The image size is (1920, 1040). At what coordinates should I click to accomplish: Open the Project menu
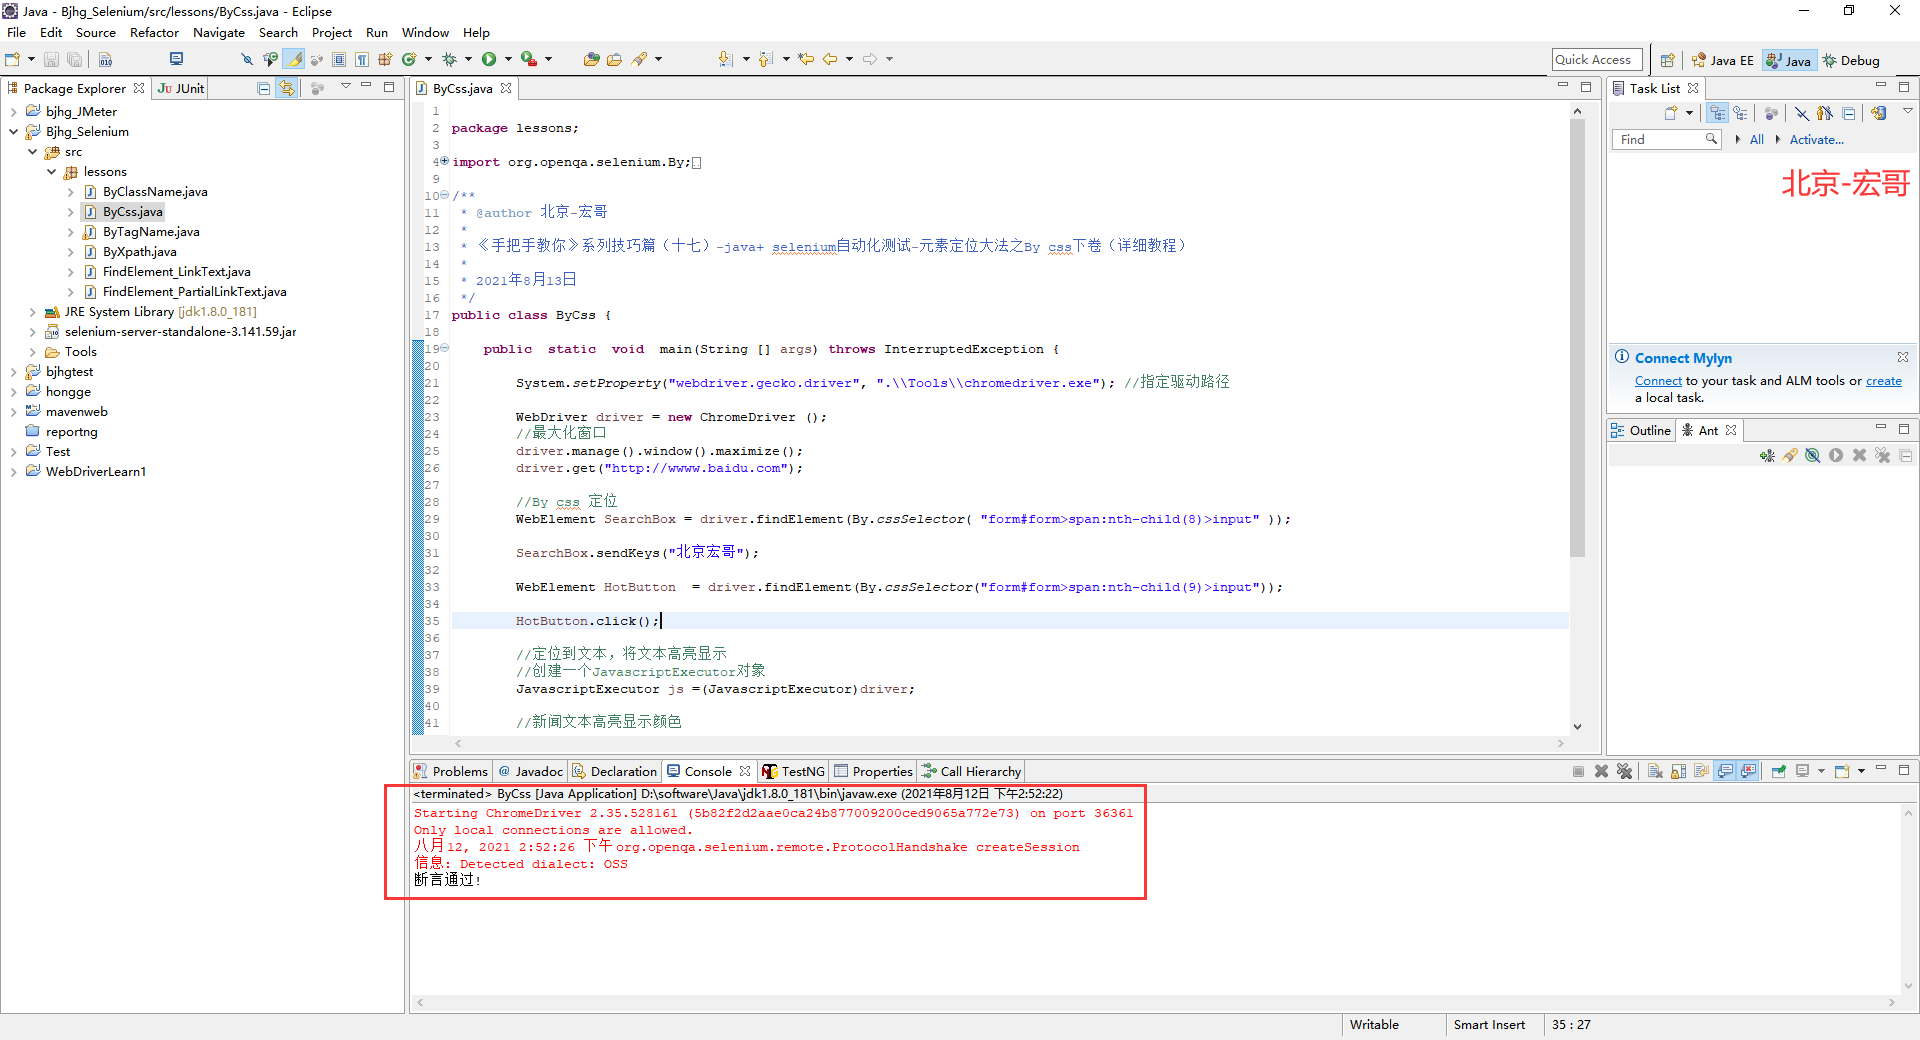point(332,32)
